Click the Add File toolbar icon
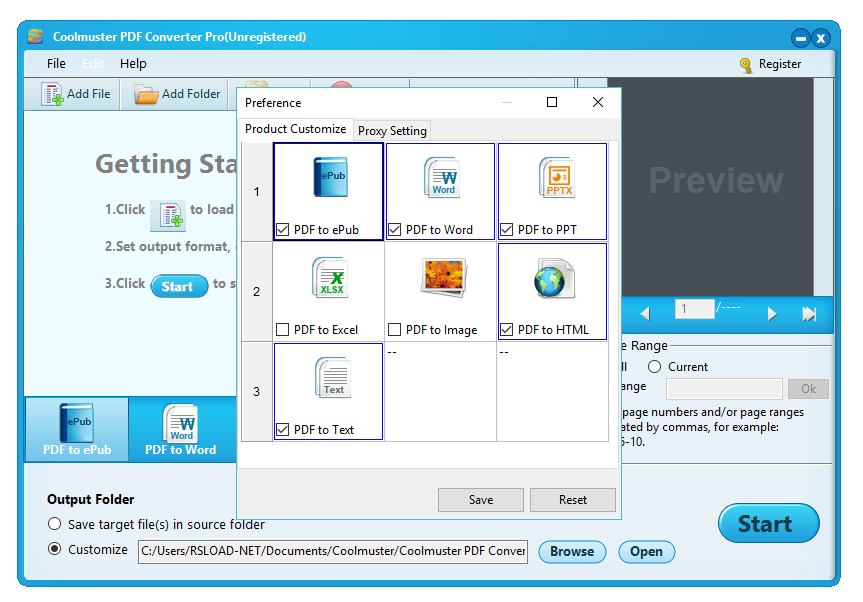This screenshot has width=863, height=602. (x=52, y=94)
